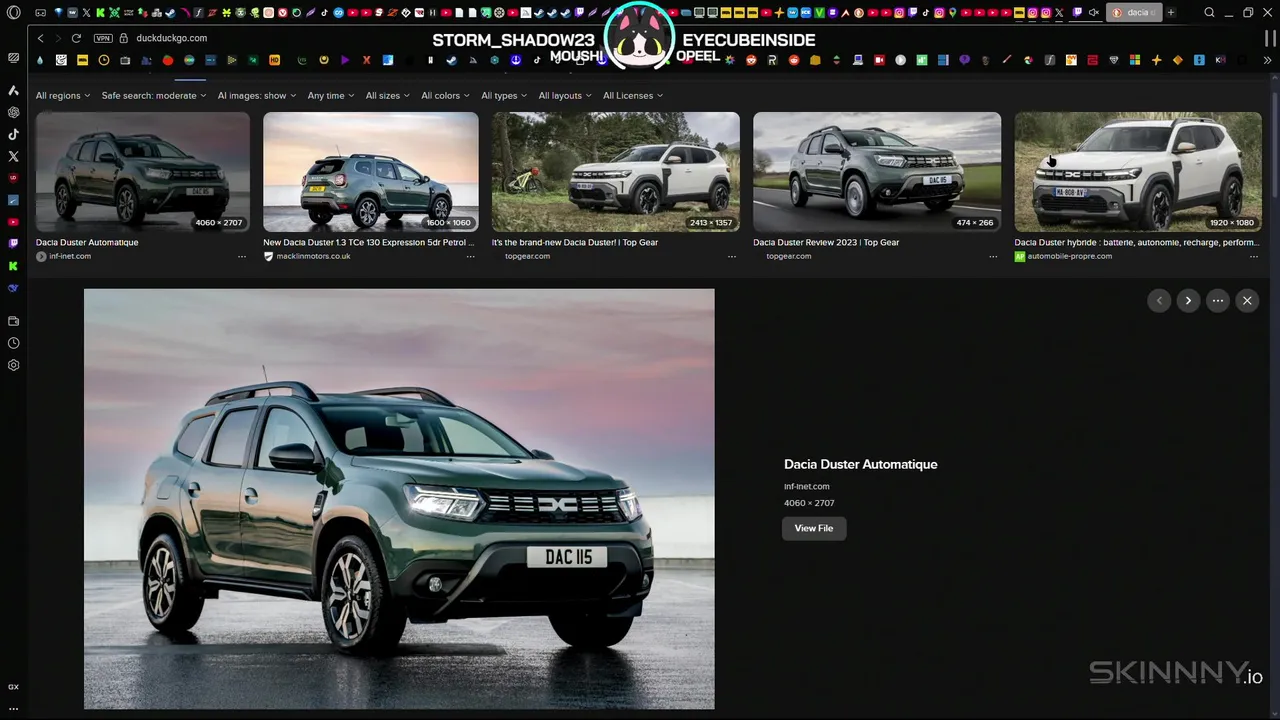Open macklinmotors.co.uk source link
This screenshot has width=1280, height=720.
pos(313,256)
